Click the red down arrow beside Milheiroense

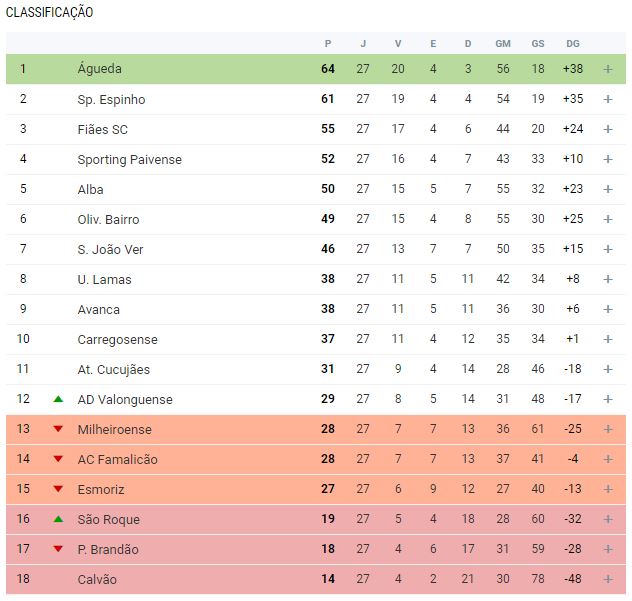pyautogui.click(x=58, y=429)
